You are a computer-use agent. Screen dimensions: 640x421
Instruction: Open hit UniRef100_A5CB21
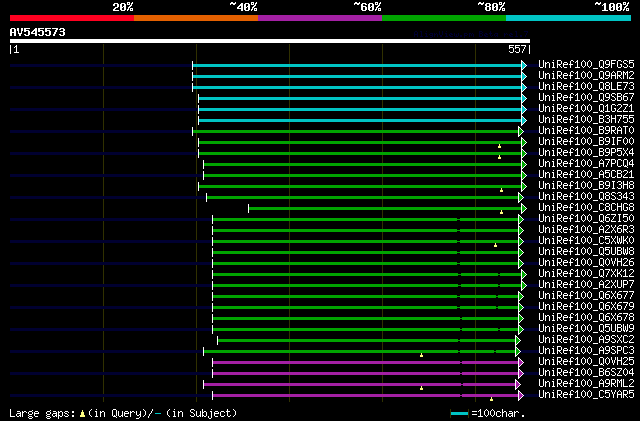point(586,175)
